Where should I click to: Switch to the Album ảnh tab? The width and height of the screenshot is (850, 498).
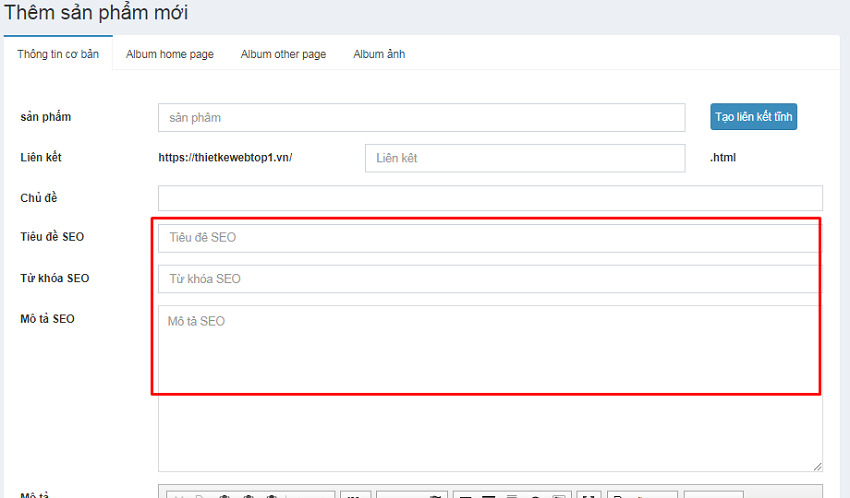379,54
